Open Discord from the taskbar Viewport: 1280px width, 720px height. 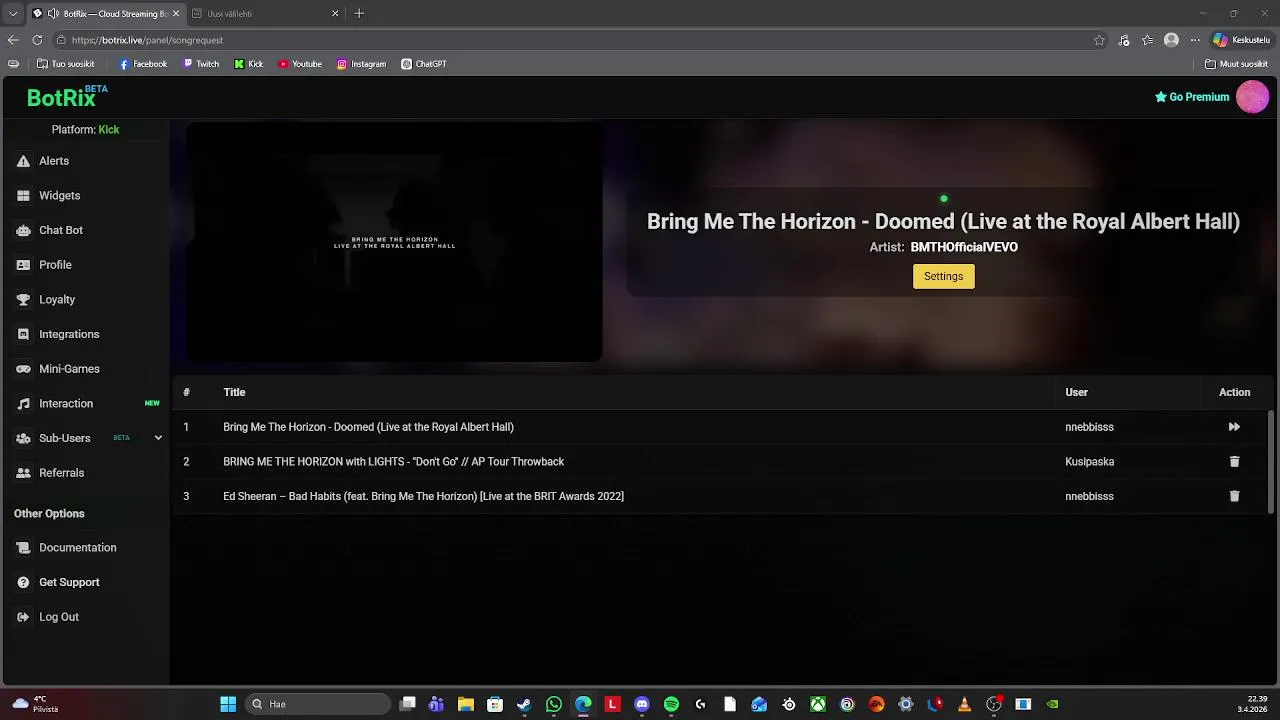[642, 704]
